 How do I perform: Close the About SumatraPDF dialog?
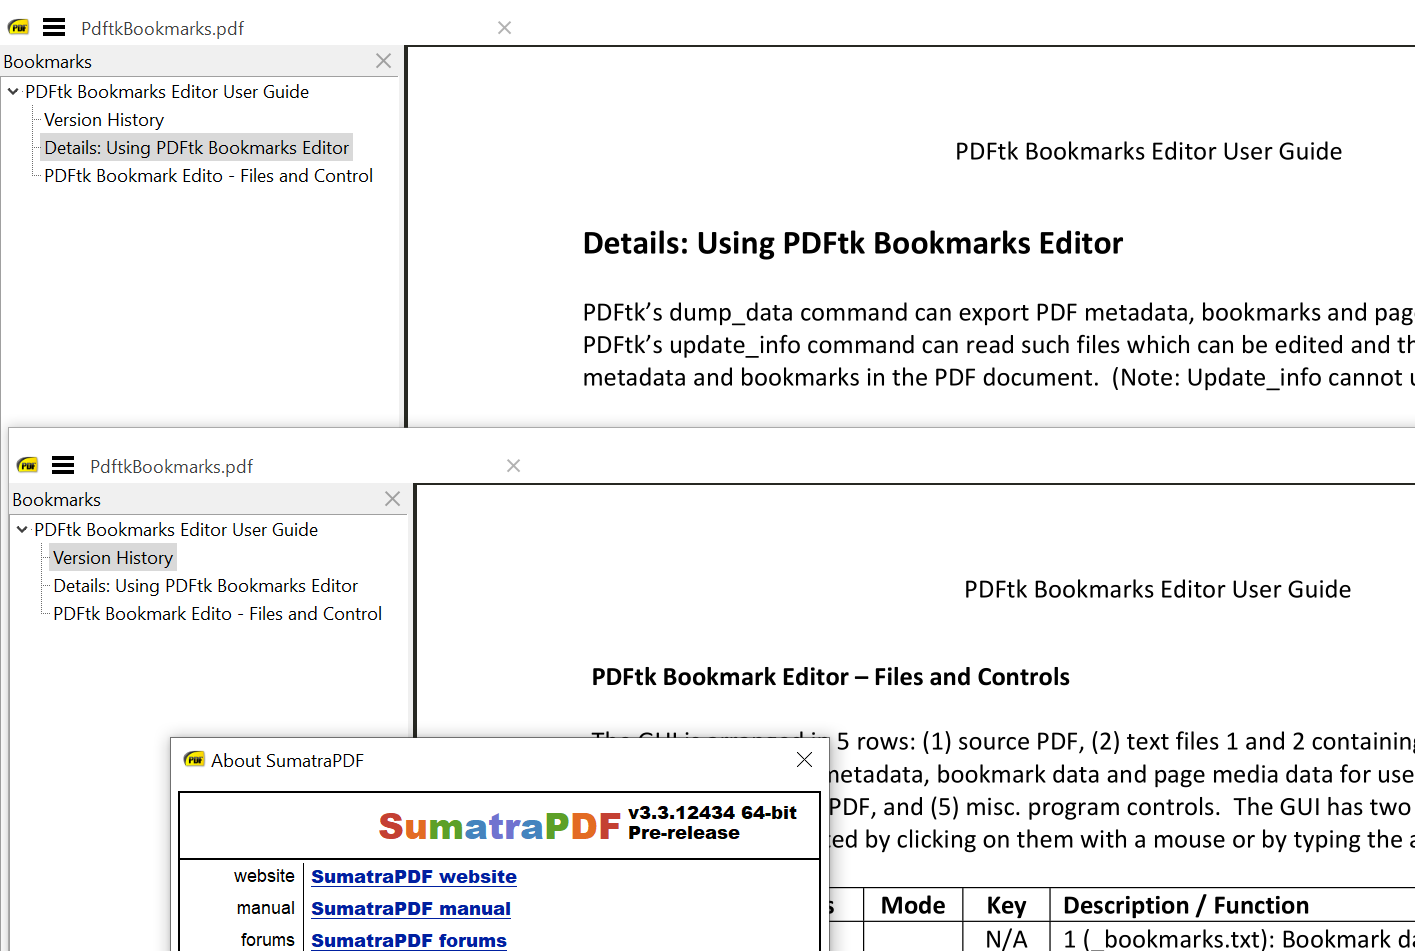pos(804,760)
